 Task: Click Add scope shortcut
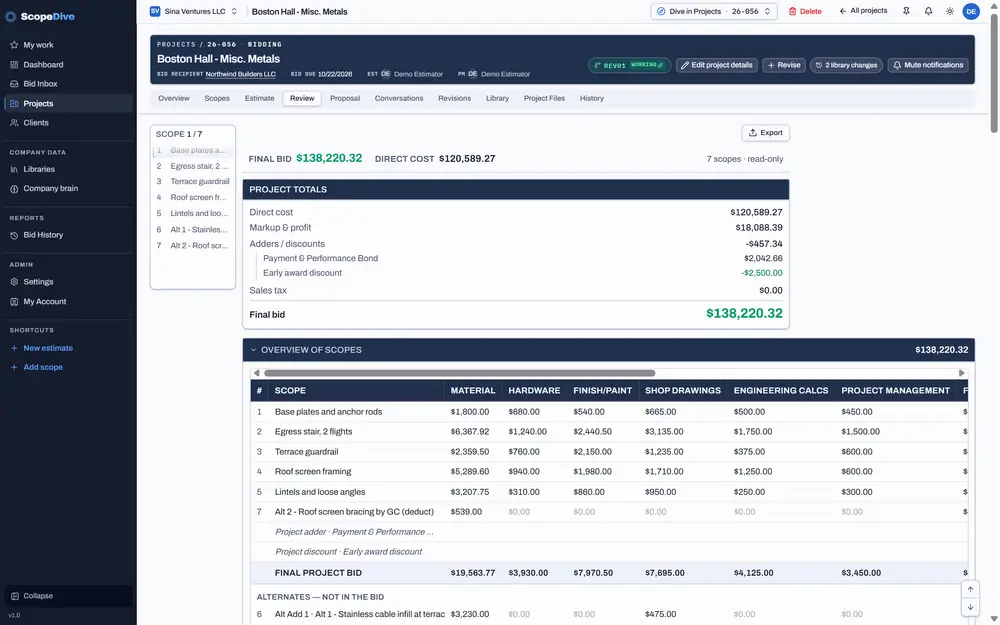(x=43, y=367)
